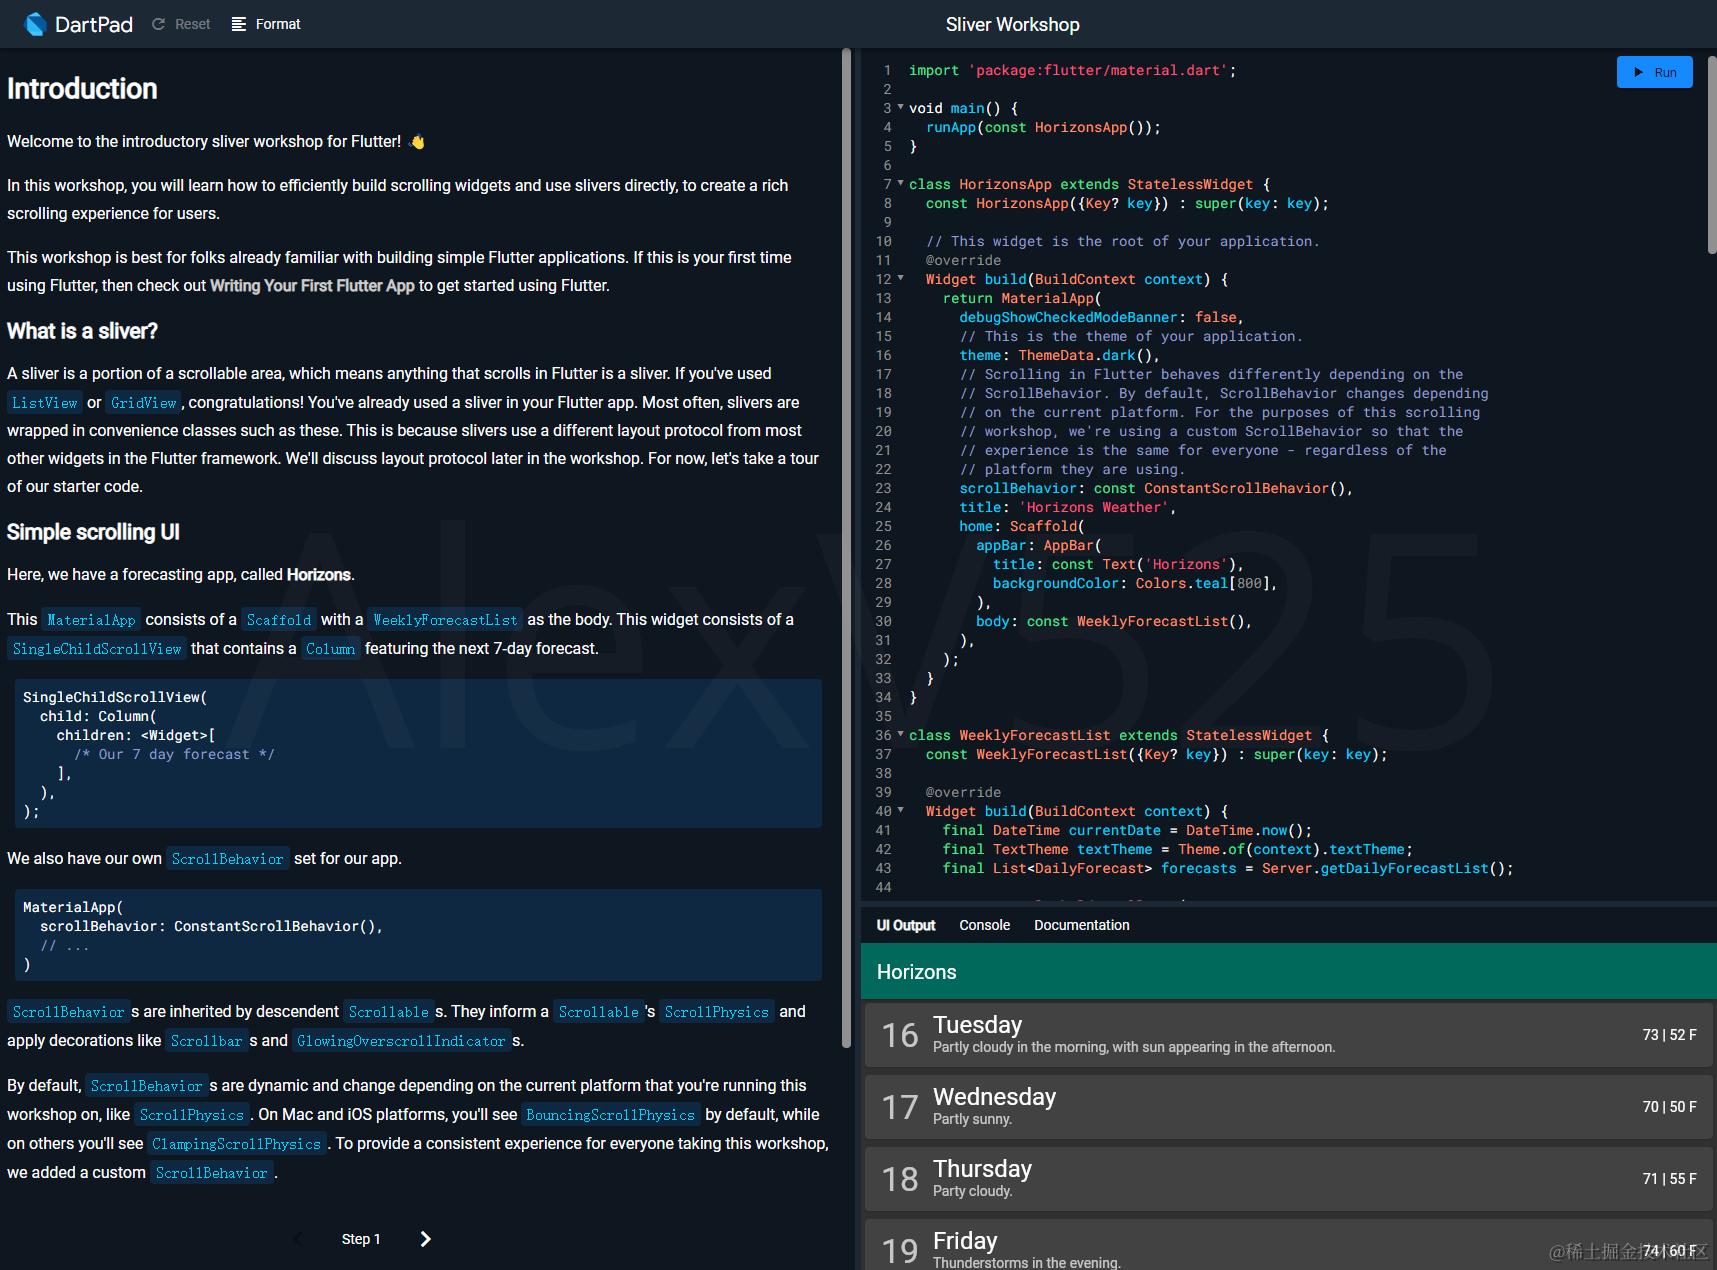Select the UI Output tab
1717x1270 pixels.
905,925
